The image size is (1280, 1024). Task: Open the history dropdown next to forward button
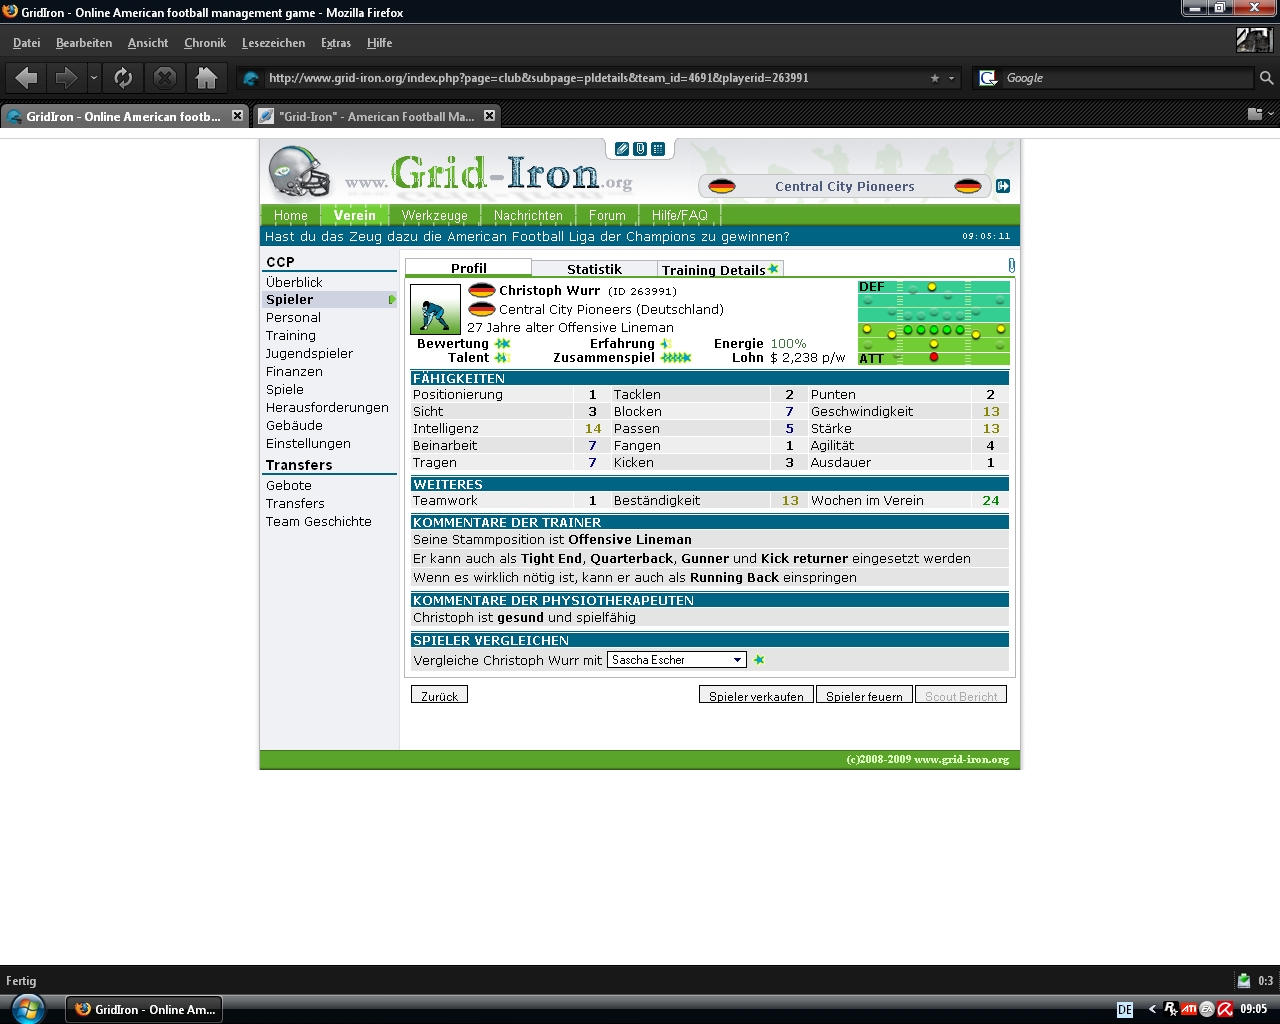click(94, 78)
